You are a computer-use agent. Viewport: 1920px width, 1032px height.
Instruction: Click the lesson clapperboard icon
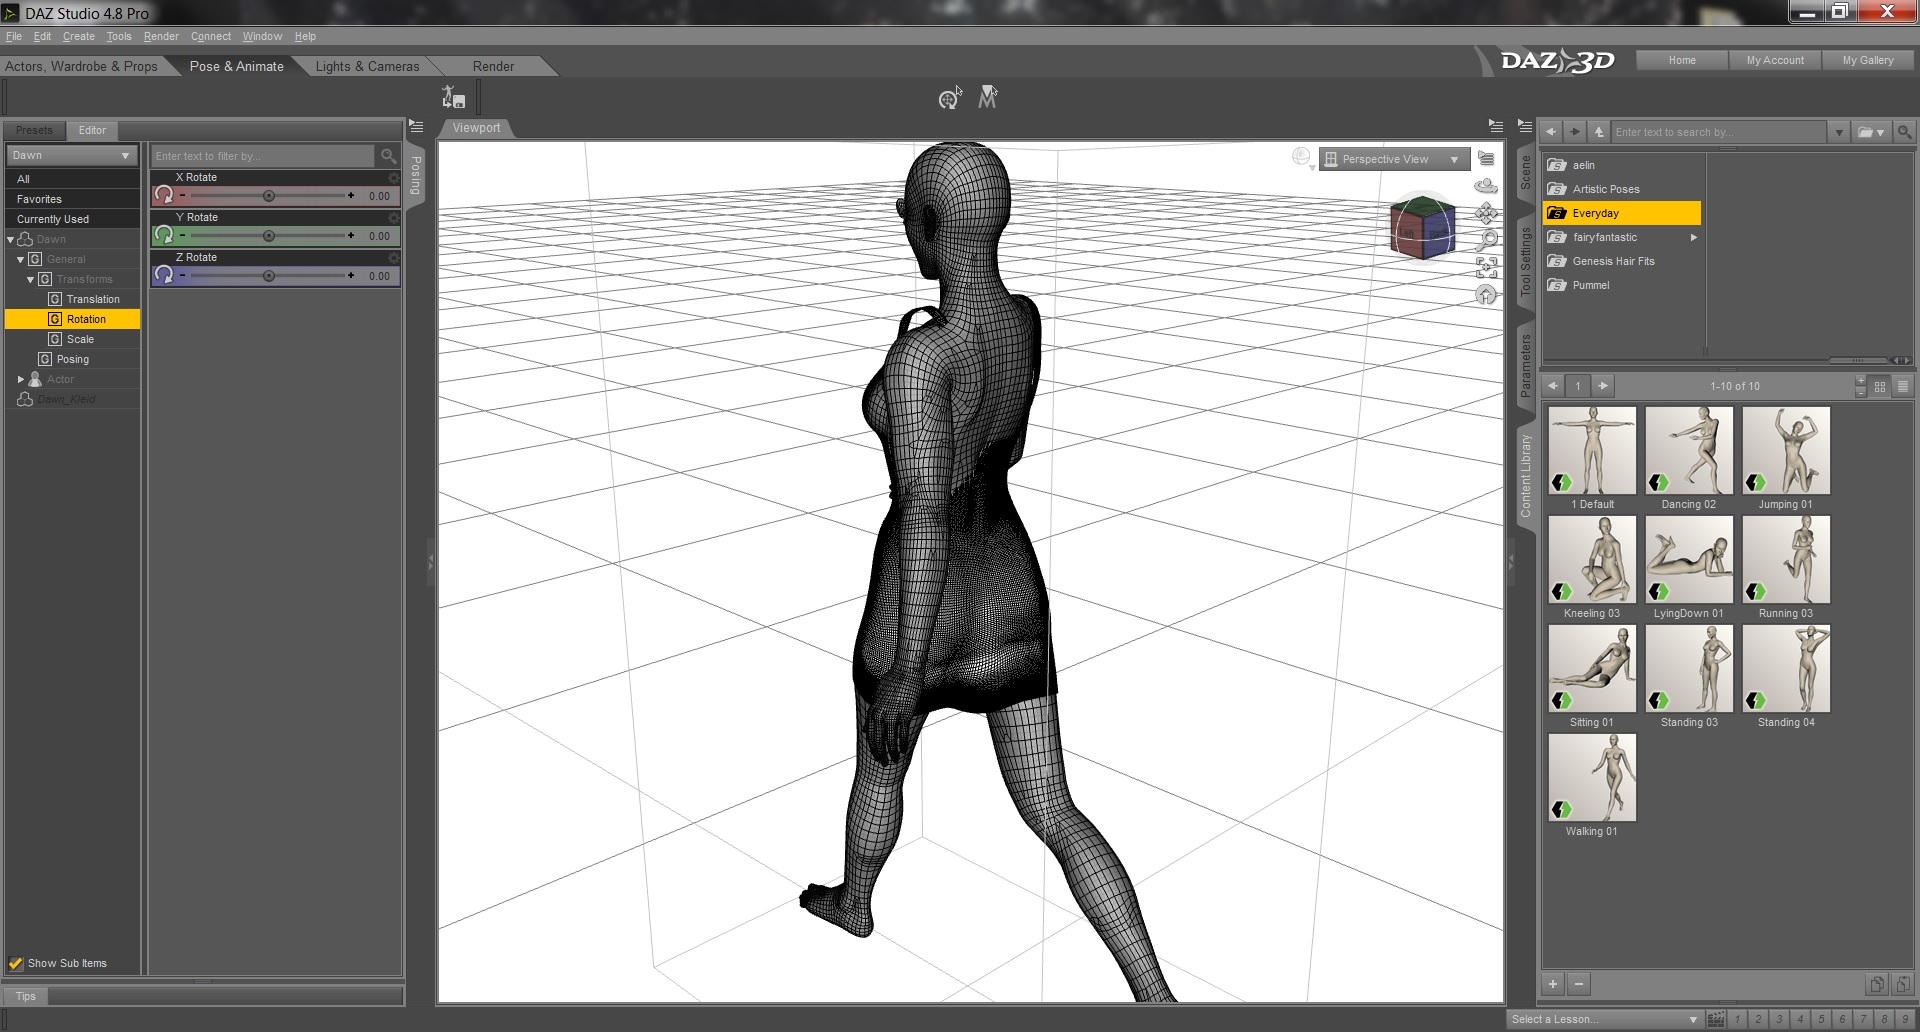pyautogui.click(x=1716, y=1019)
